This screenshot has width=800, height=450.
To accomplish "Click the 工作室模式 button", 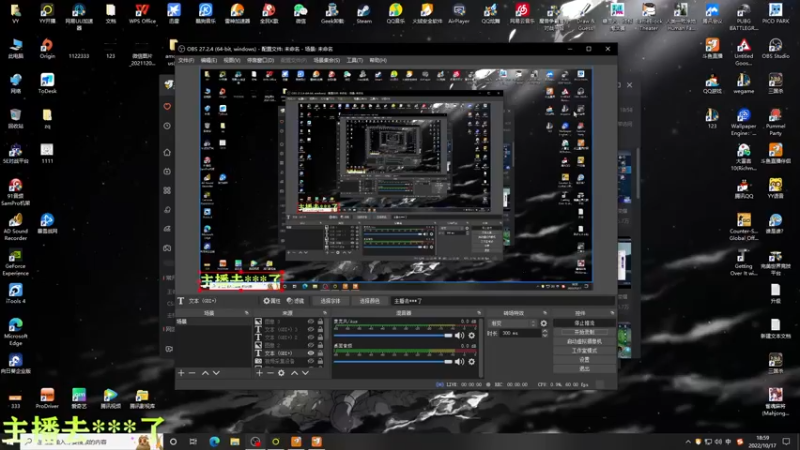I will 584,351.
